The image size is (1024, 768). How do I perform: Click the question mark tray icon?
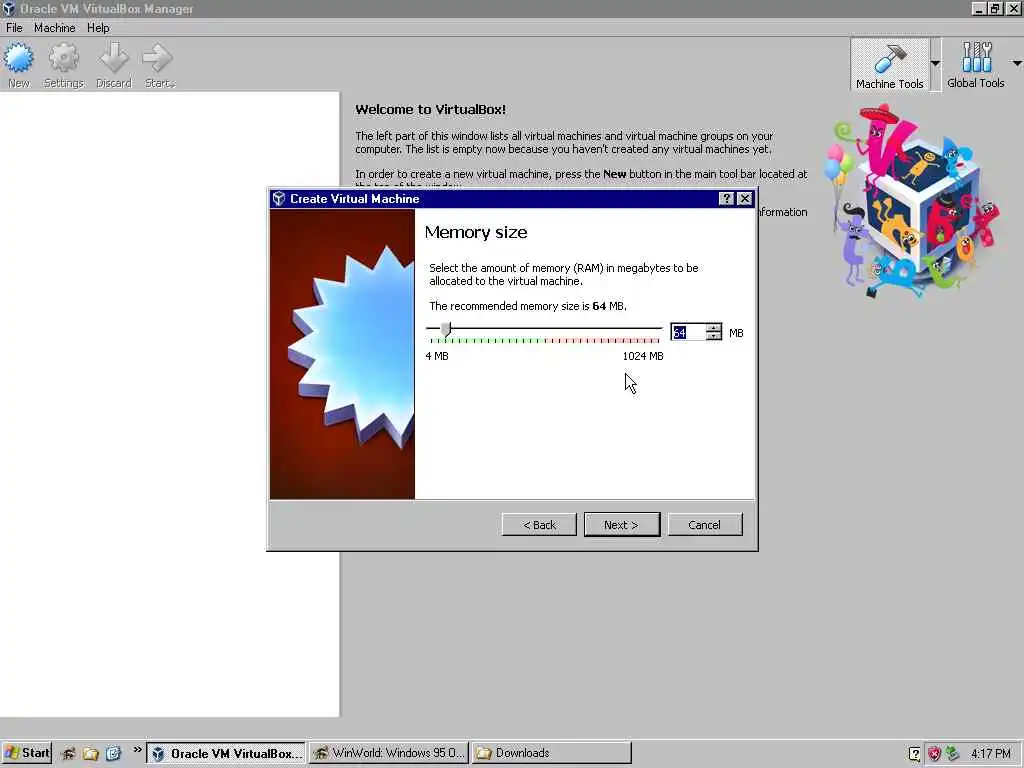point(915,754)
